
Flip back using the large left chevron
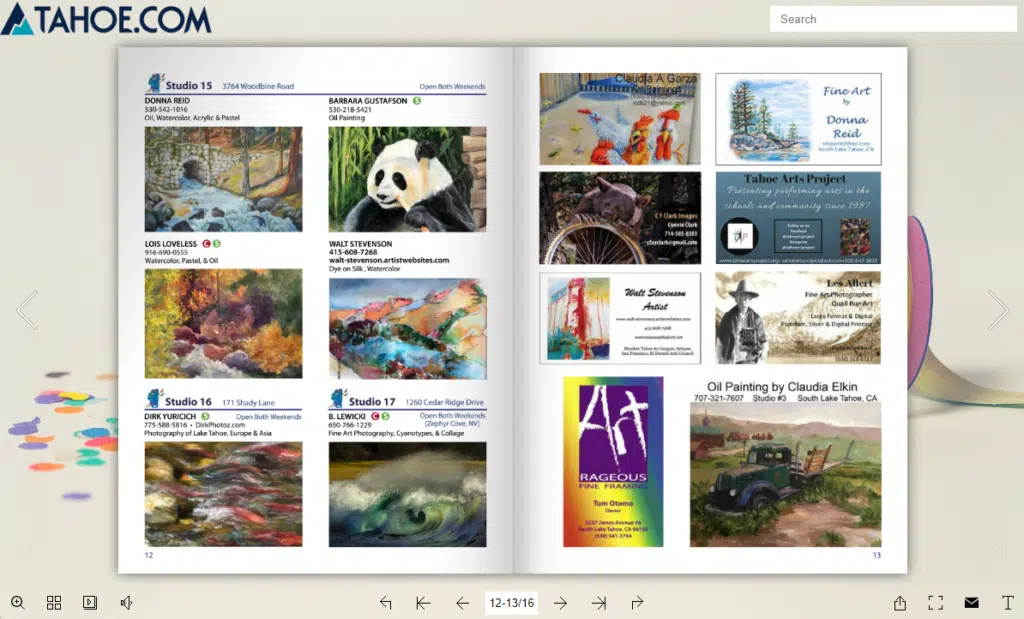[28, 310]
